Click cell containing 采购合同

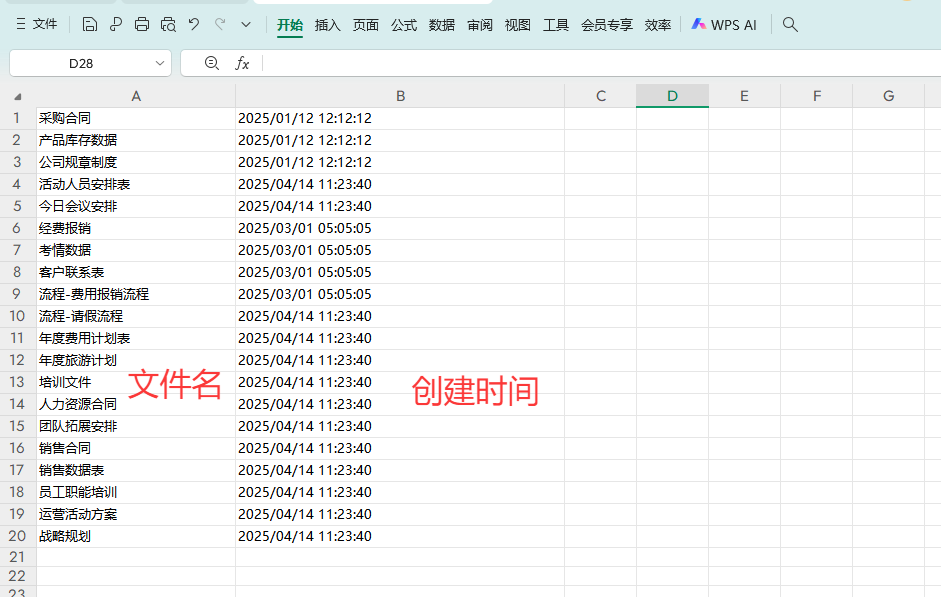(x=136, y=118)
